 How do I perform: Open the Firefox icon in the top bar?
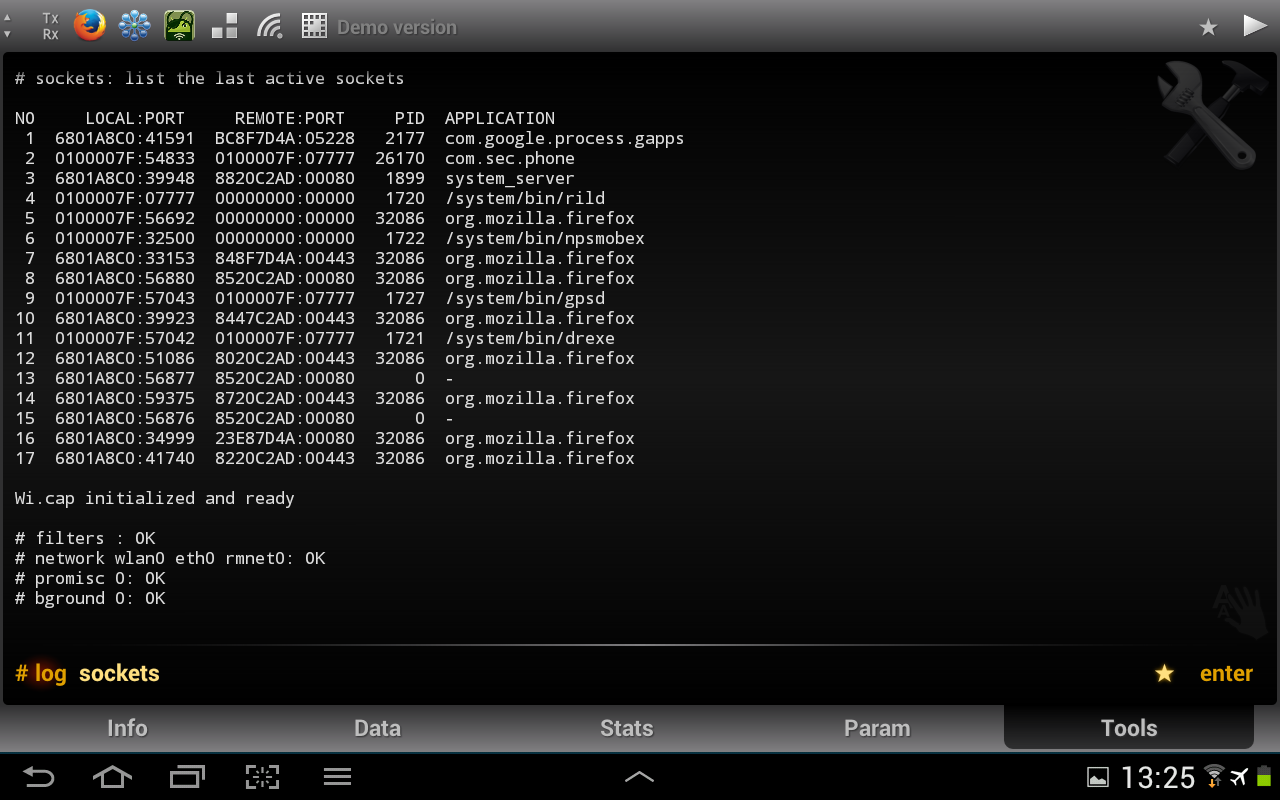[90, 25]
